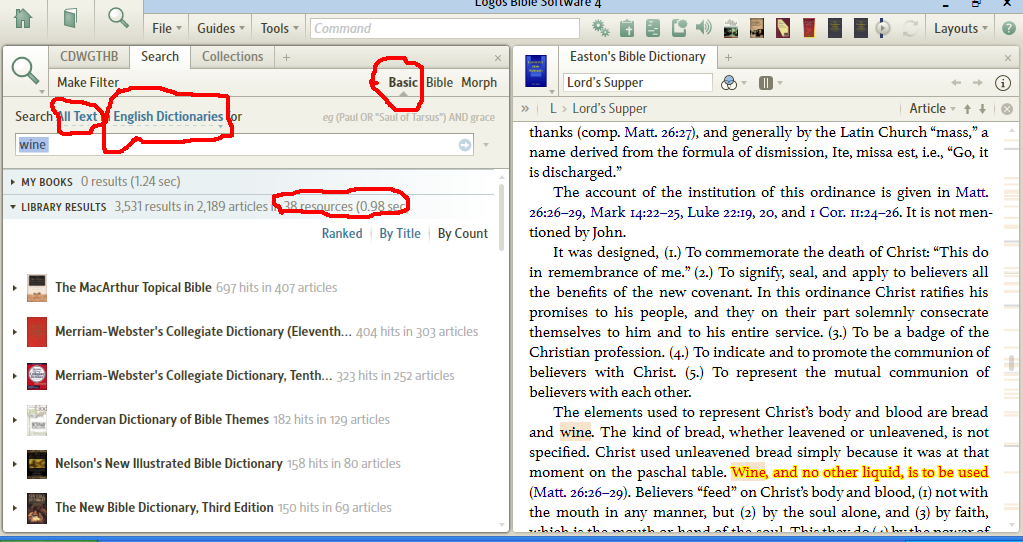This screenshot has width=1023, height=542.
Task: Click the clipboard with cross shortcut icon
Action: (x=627, y=28)
